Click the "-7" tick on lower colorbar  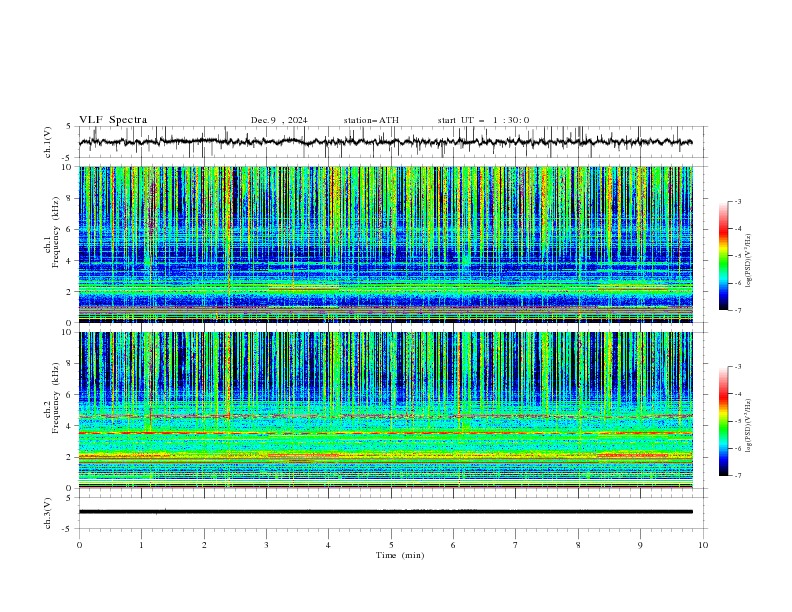[737, 475]
